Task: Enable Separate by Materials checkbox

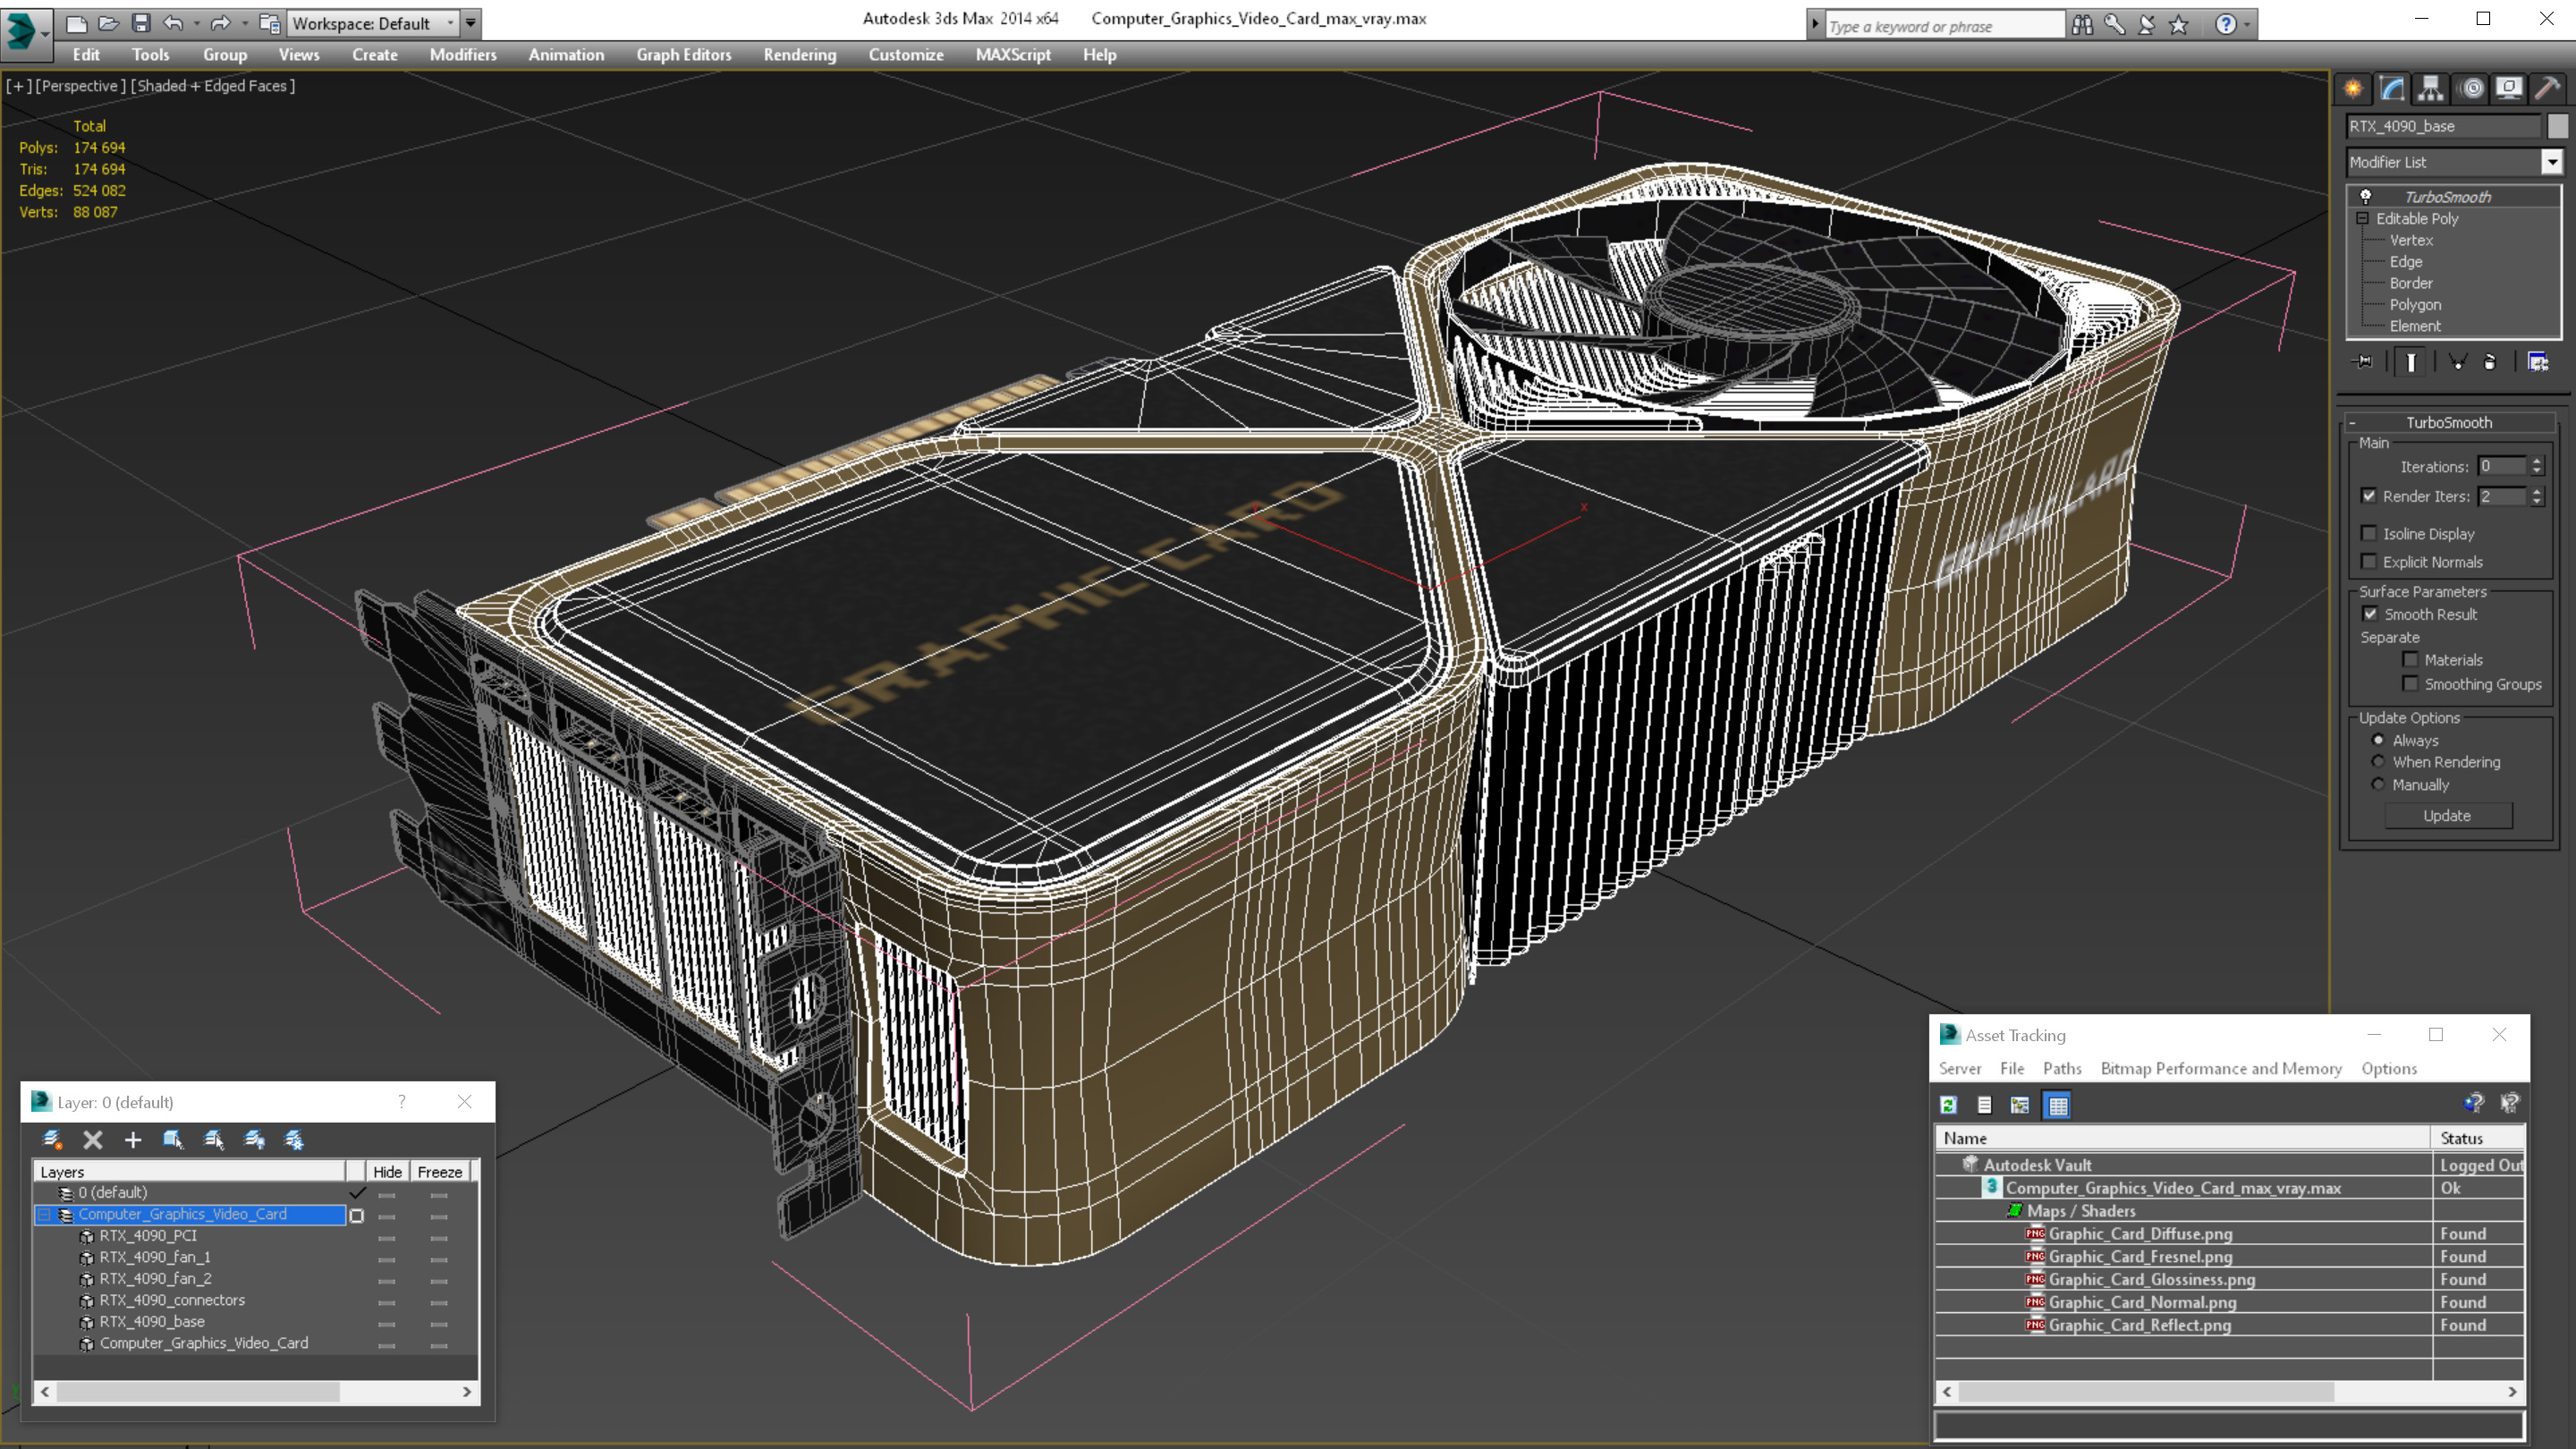Action: coord(2411,659)
